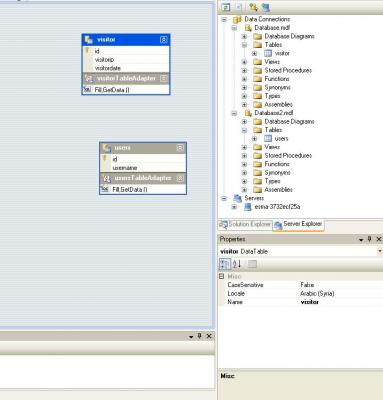Expand the users table node in Server Explorer
The image size is (383, 400).
click(254, 139)
